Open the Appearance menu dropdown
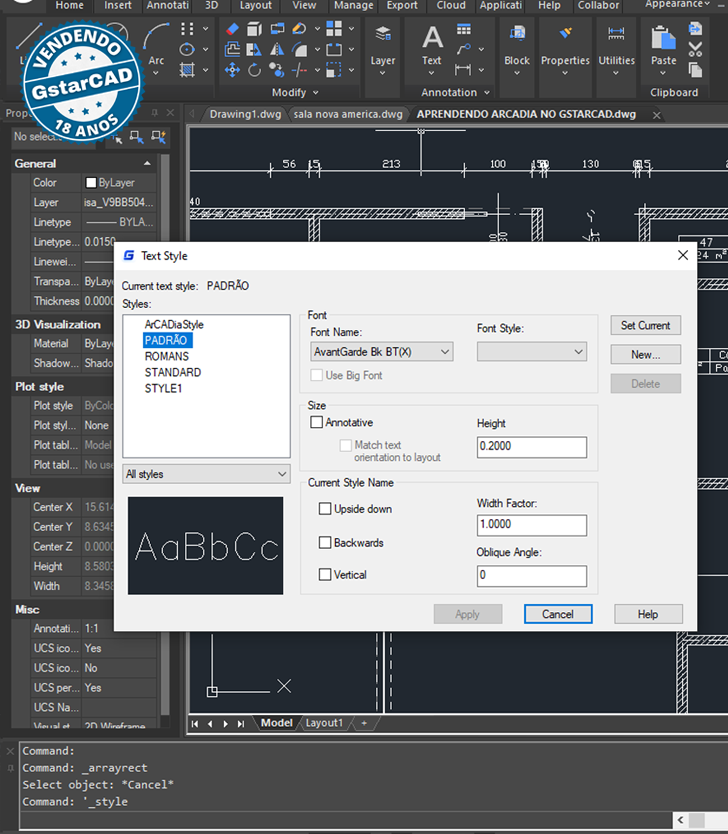This screenshot has width=728, height=834. coord(677,5)
